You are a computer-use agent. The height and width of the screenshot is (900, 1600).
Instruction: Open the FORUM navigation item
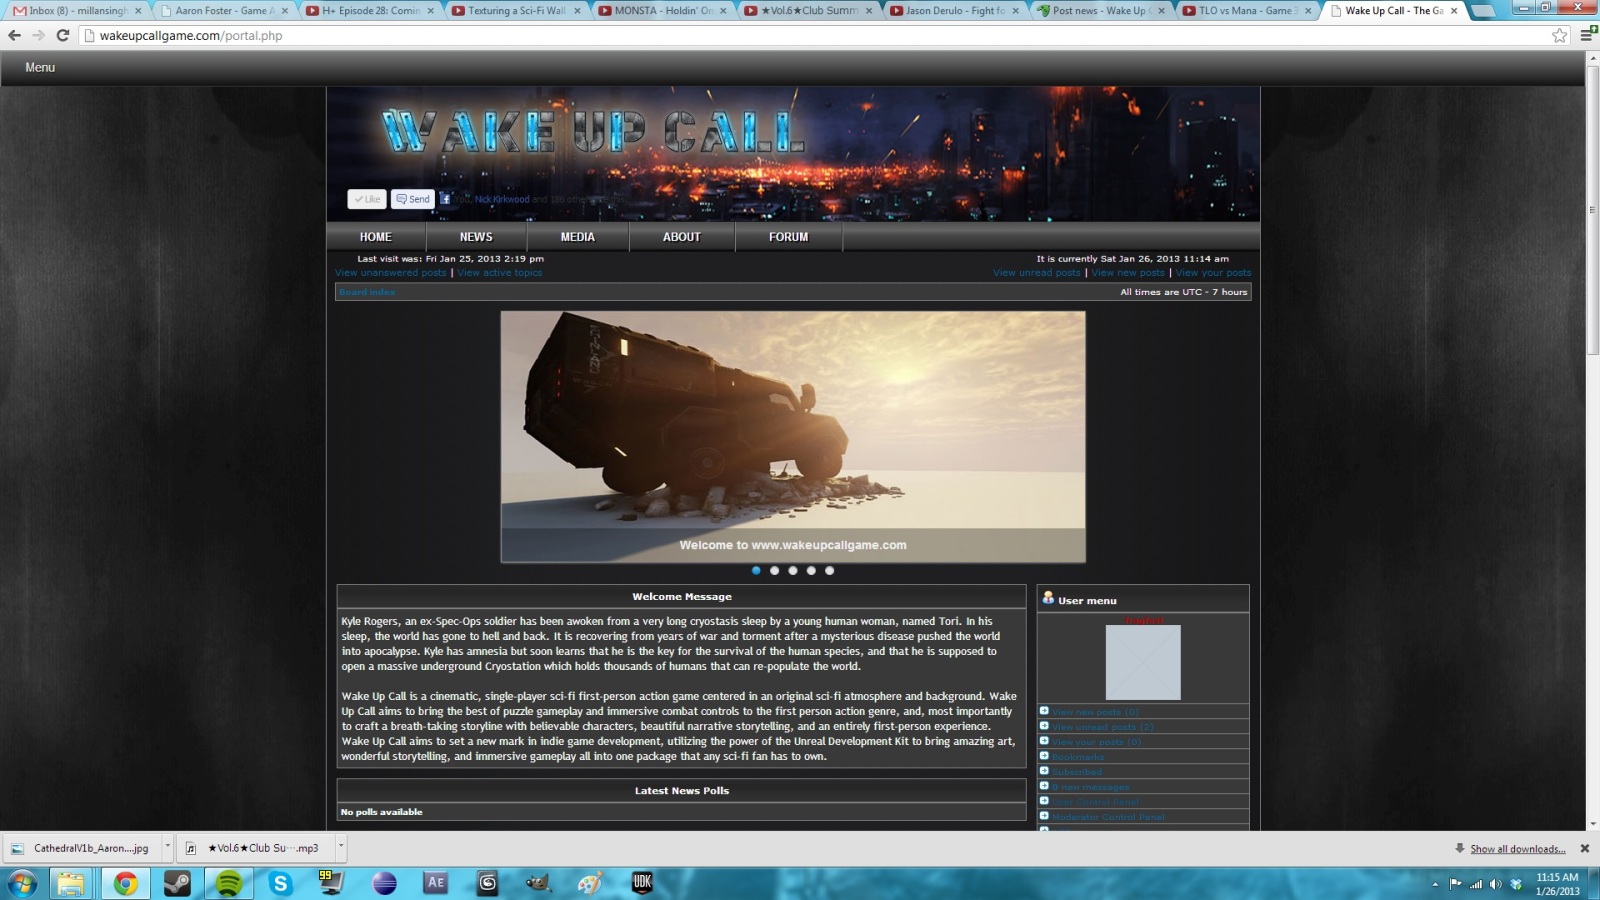(x=788, y=237)
